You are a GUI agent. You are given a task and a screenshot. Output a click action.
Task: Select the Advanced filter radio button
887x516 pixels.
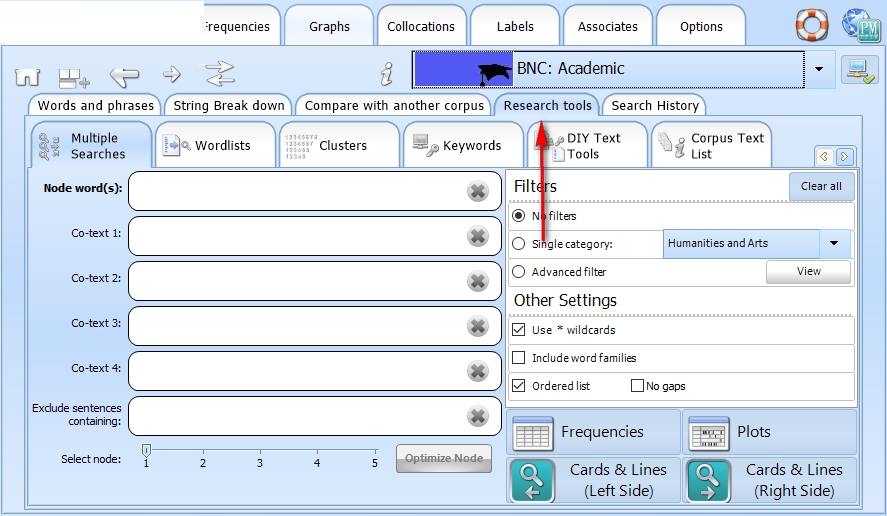pyautogui.click(x=518, y=272)
